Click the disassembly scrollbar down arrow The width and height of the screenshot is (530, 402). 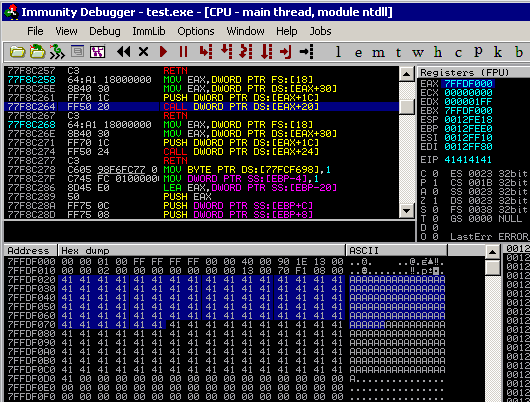tap(407, 211)
